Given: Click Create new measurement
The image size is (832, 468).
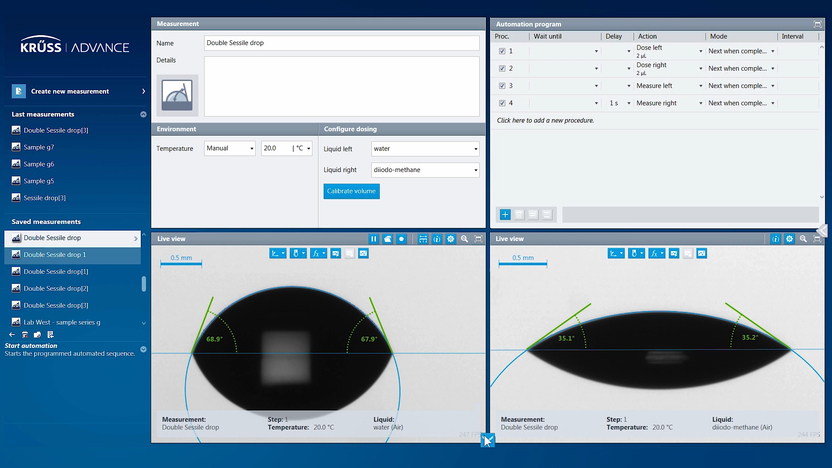Looking at the screenshot, I should pyautogui.click(x=70, y=91).
